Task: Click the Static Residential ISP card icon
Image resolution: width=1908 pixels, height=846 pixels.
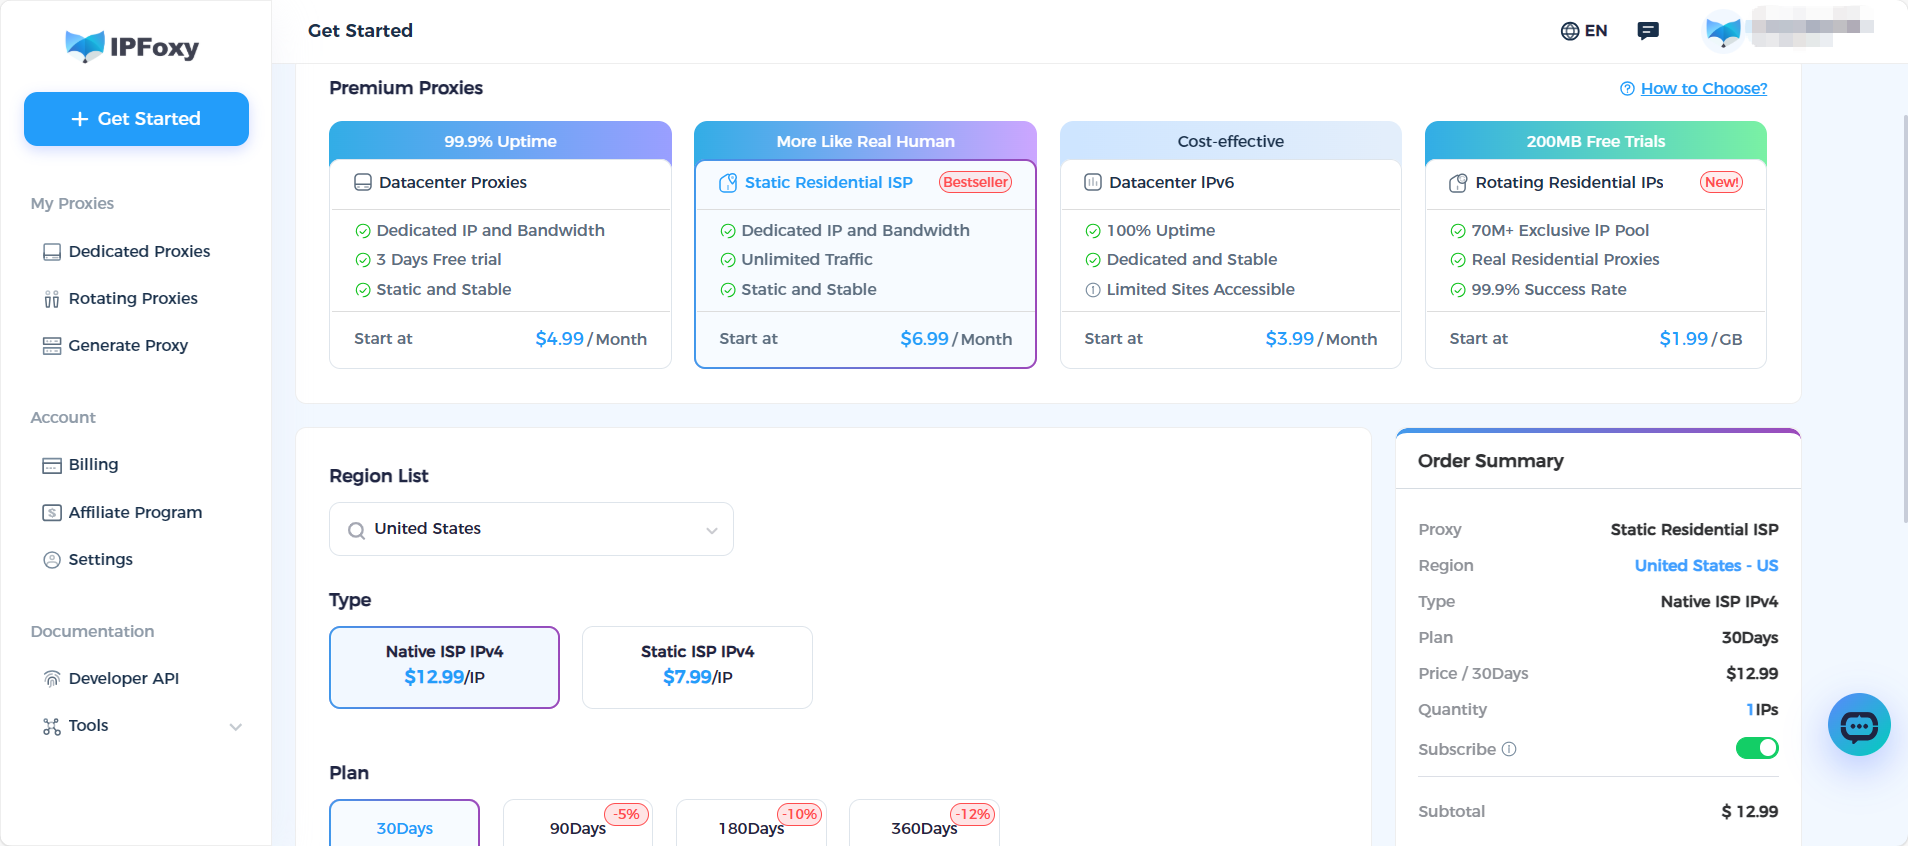Action: point(728,183)
